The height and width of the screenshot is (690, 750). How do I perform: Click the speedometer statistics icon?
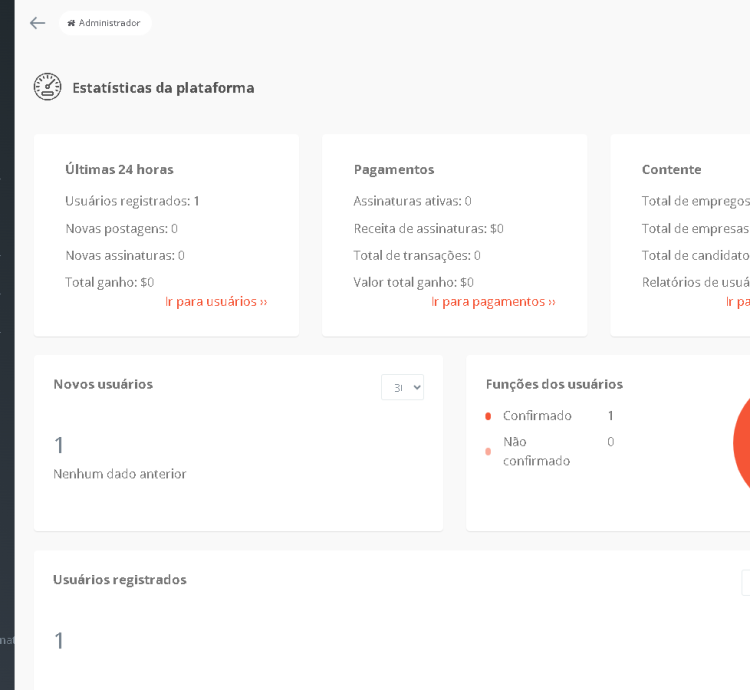click(x=47, y=87)
